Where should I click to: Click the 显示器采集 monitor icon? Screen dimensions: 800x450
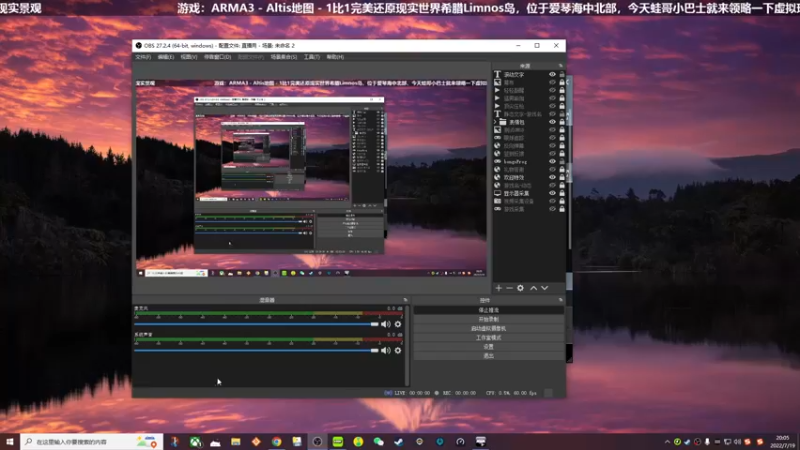(x=497, y=193)
